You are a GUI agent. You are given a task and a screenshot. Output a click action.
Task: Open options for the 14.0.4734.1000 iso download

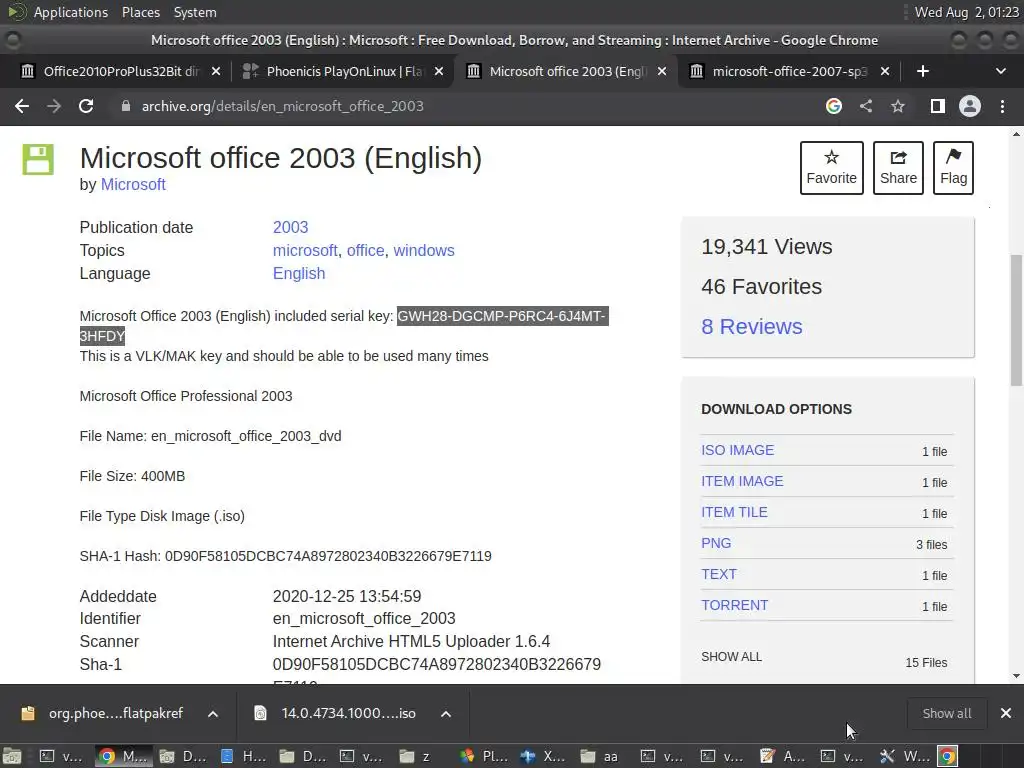tap(446, 714)
